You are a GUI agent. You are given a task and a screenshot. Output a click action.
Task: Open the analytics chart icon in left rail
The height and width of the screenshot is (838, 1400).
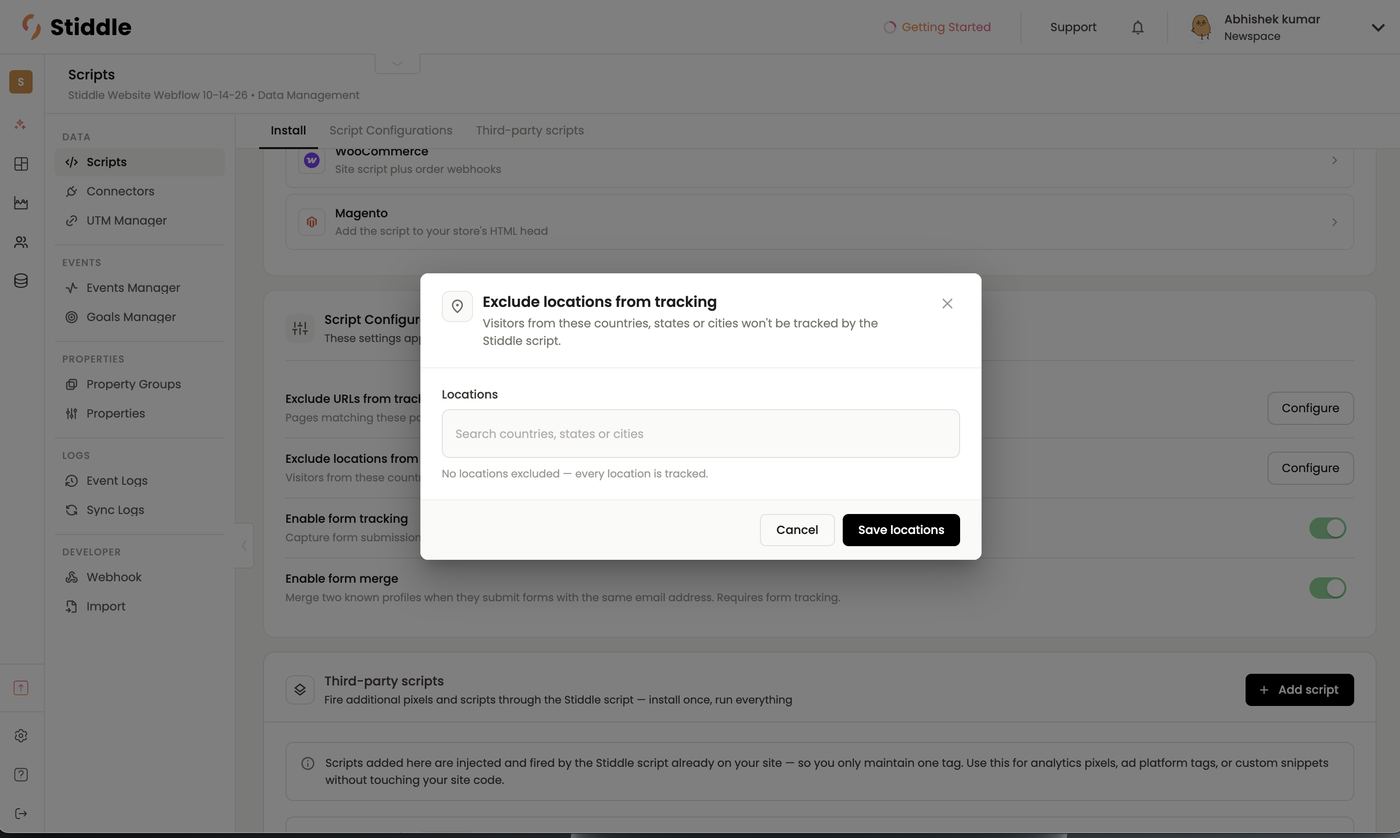tap(21, 203)
